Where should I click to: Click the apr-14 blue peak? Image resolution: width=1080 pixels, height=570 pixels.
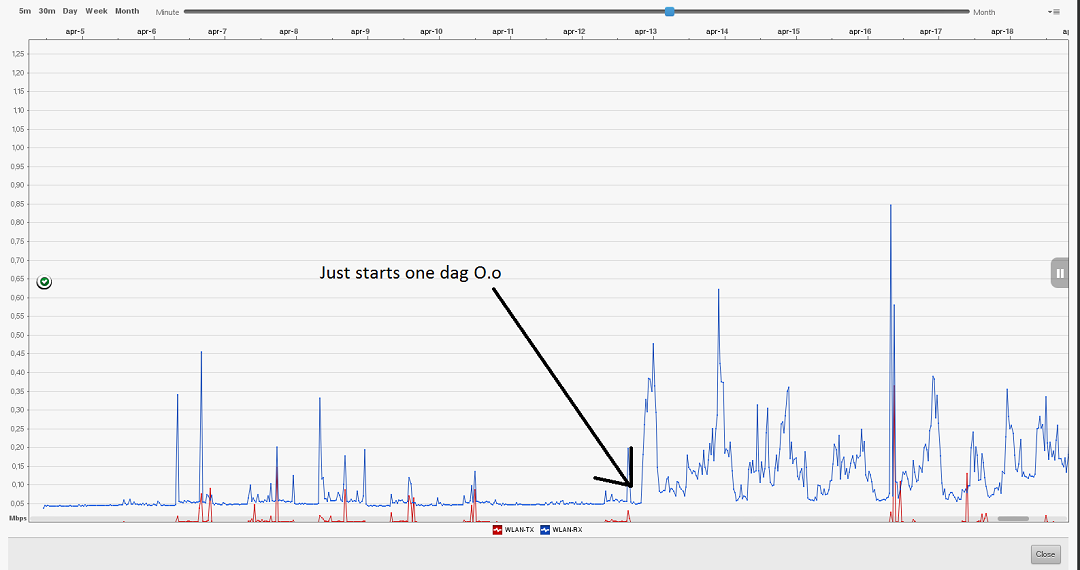pos(718,289)
